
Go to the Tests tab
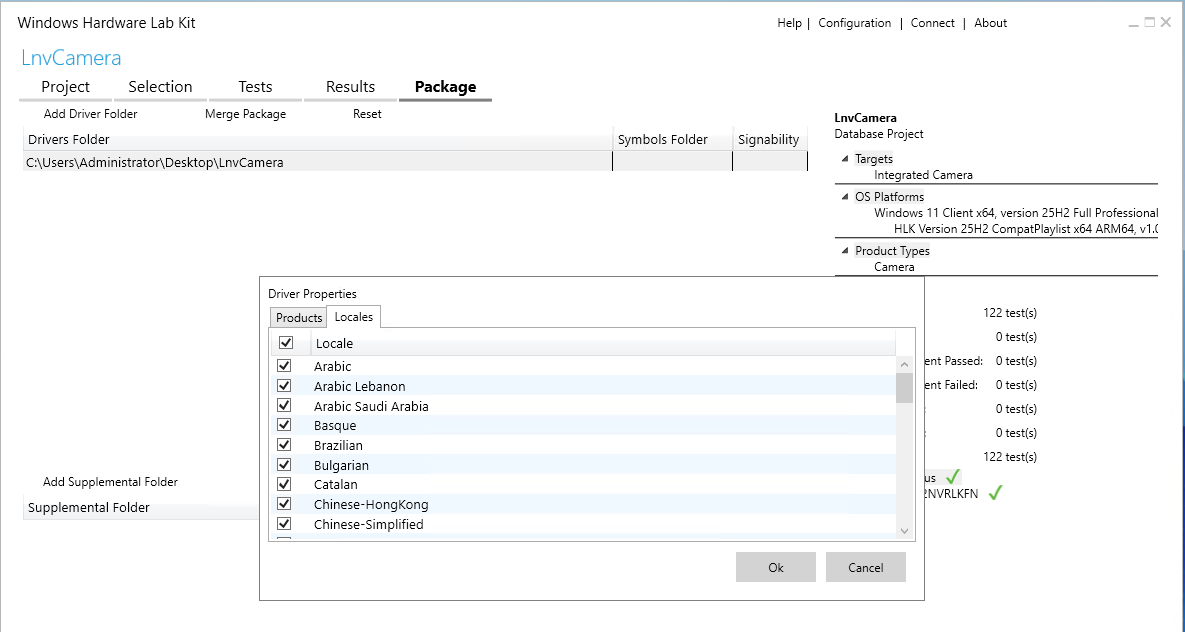255,87
